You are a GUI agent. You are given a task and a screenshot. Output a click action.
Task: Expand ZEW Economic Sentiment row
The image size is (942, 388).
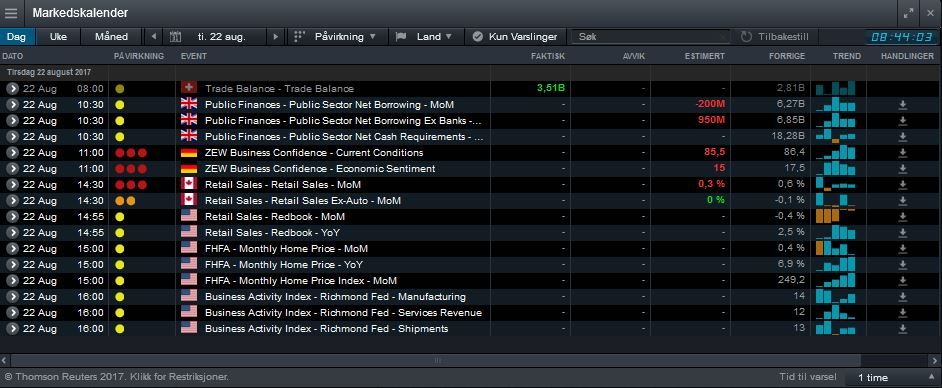coord(13,169)
